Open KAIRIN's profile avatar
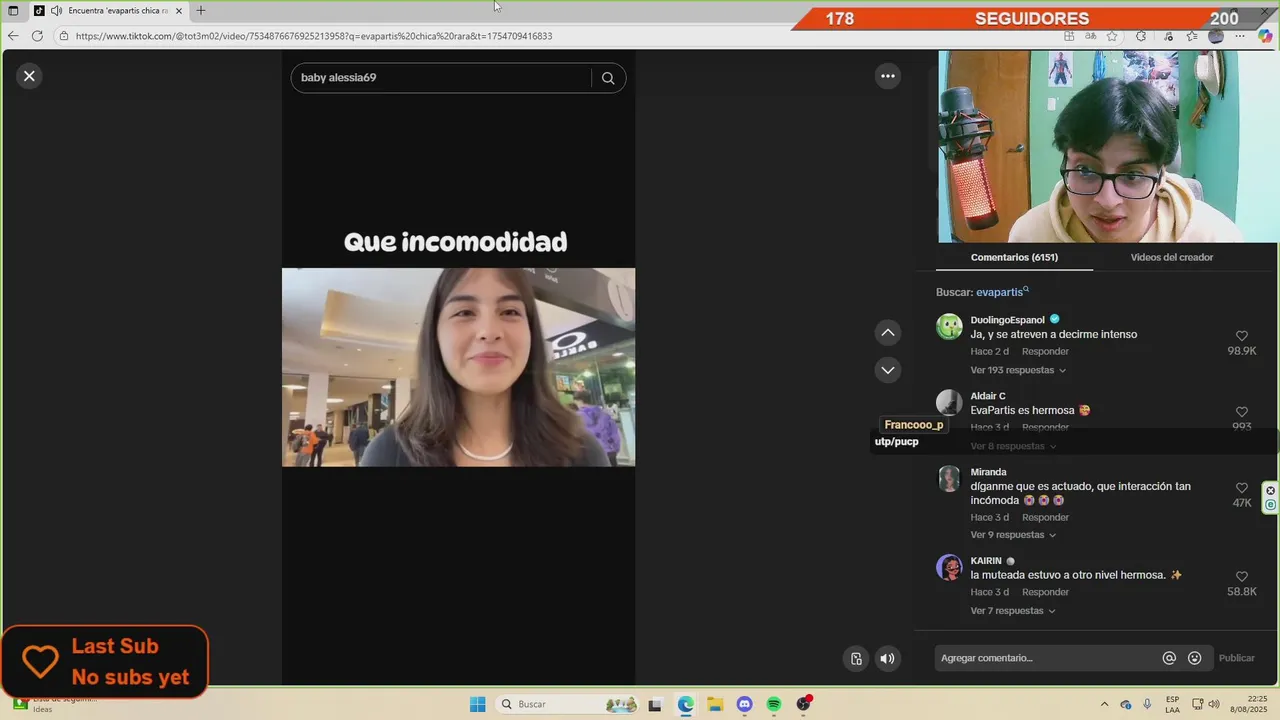The width and height of the screenshot is (1280, 720). [949, 568]
